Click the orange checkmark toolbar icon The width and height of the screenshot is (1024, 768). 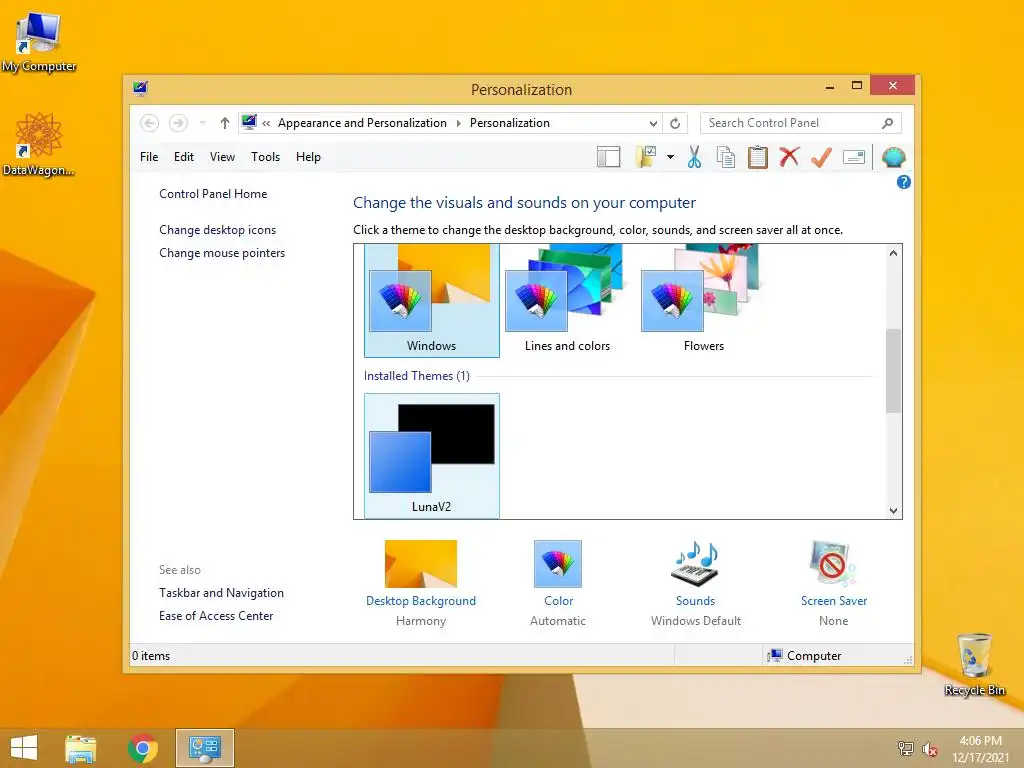pyautogui.click(x=822, y=157)
